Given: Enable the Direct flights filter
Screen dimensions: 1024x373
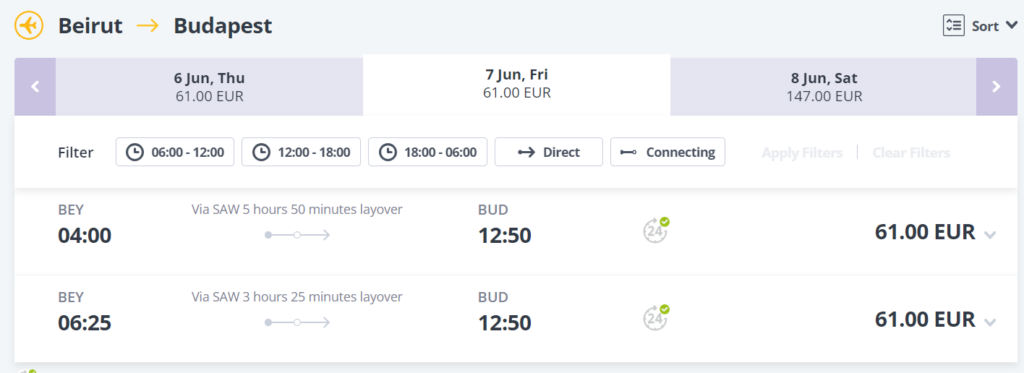Looking at the screenshot, I should (x=549, y=152).
